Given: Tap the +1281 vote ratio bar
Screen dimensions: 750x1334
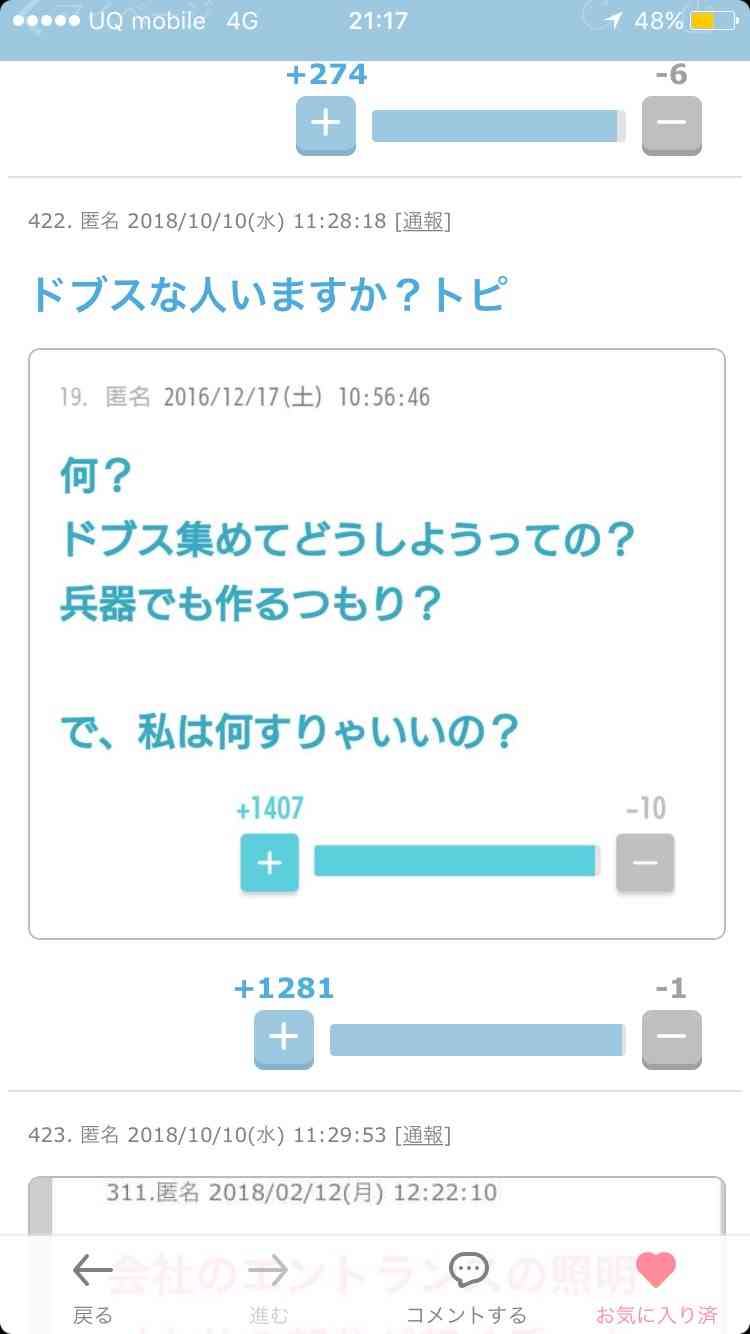Looking at the screenshot, I should tap(478, 1040).
